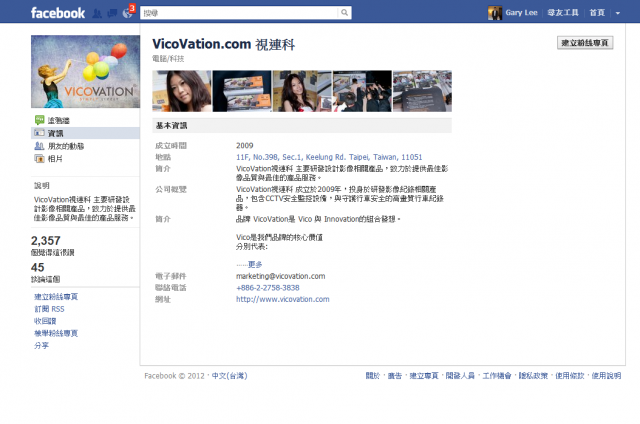
Task: Click the Keelung Rd. Taipei address link
Action: [329, 157]
